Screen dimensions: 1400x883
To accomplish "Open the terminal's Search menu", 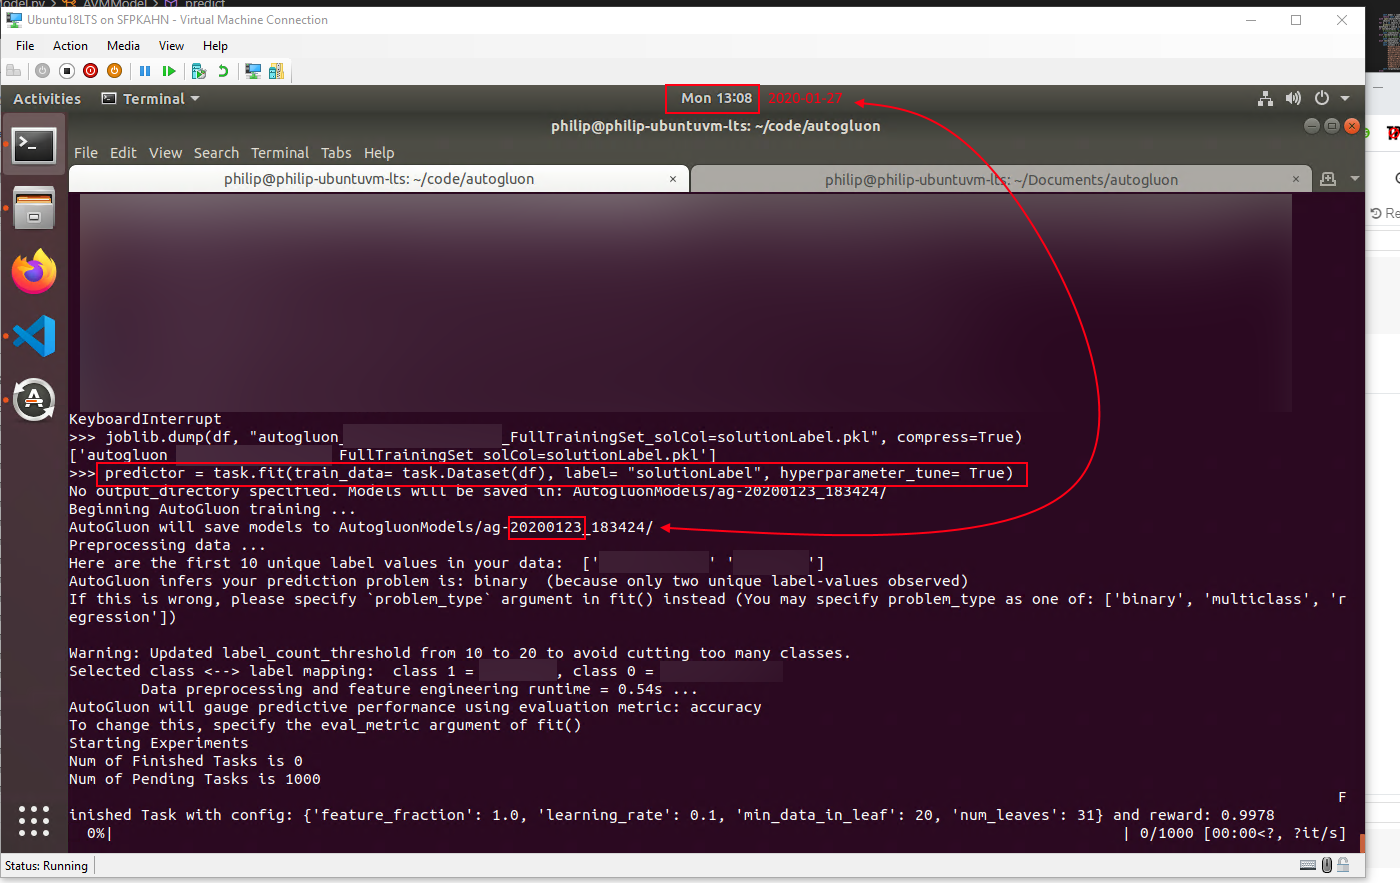I will coord(216,153).
